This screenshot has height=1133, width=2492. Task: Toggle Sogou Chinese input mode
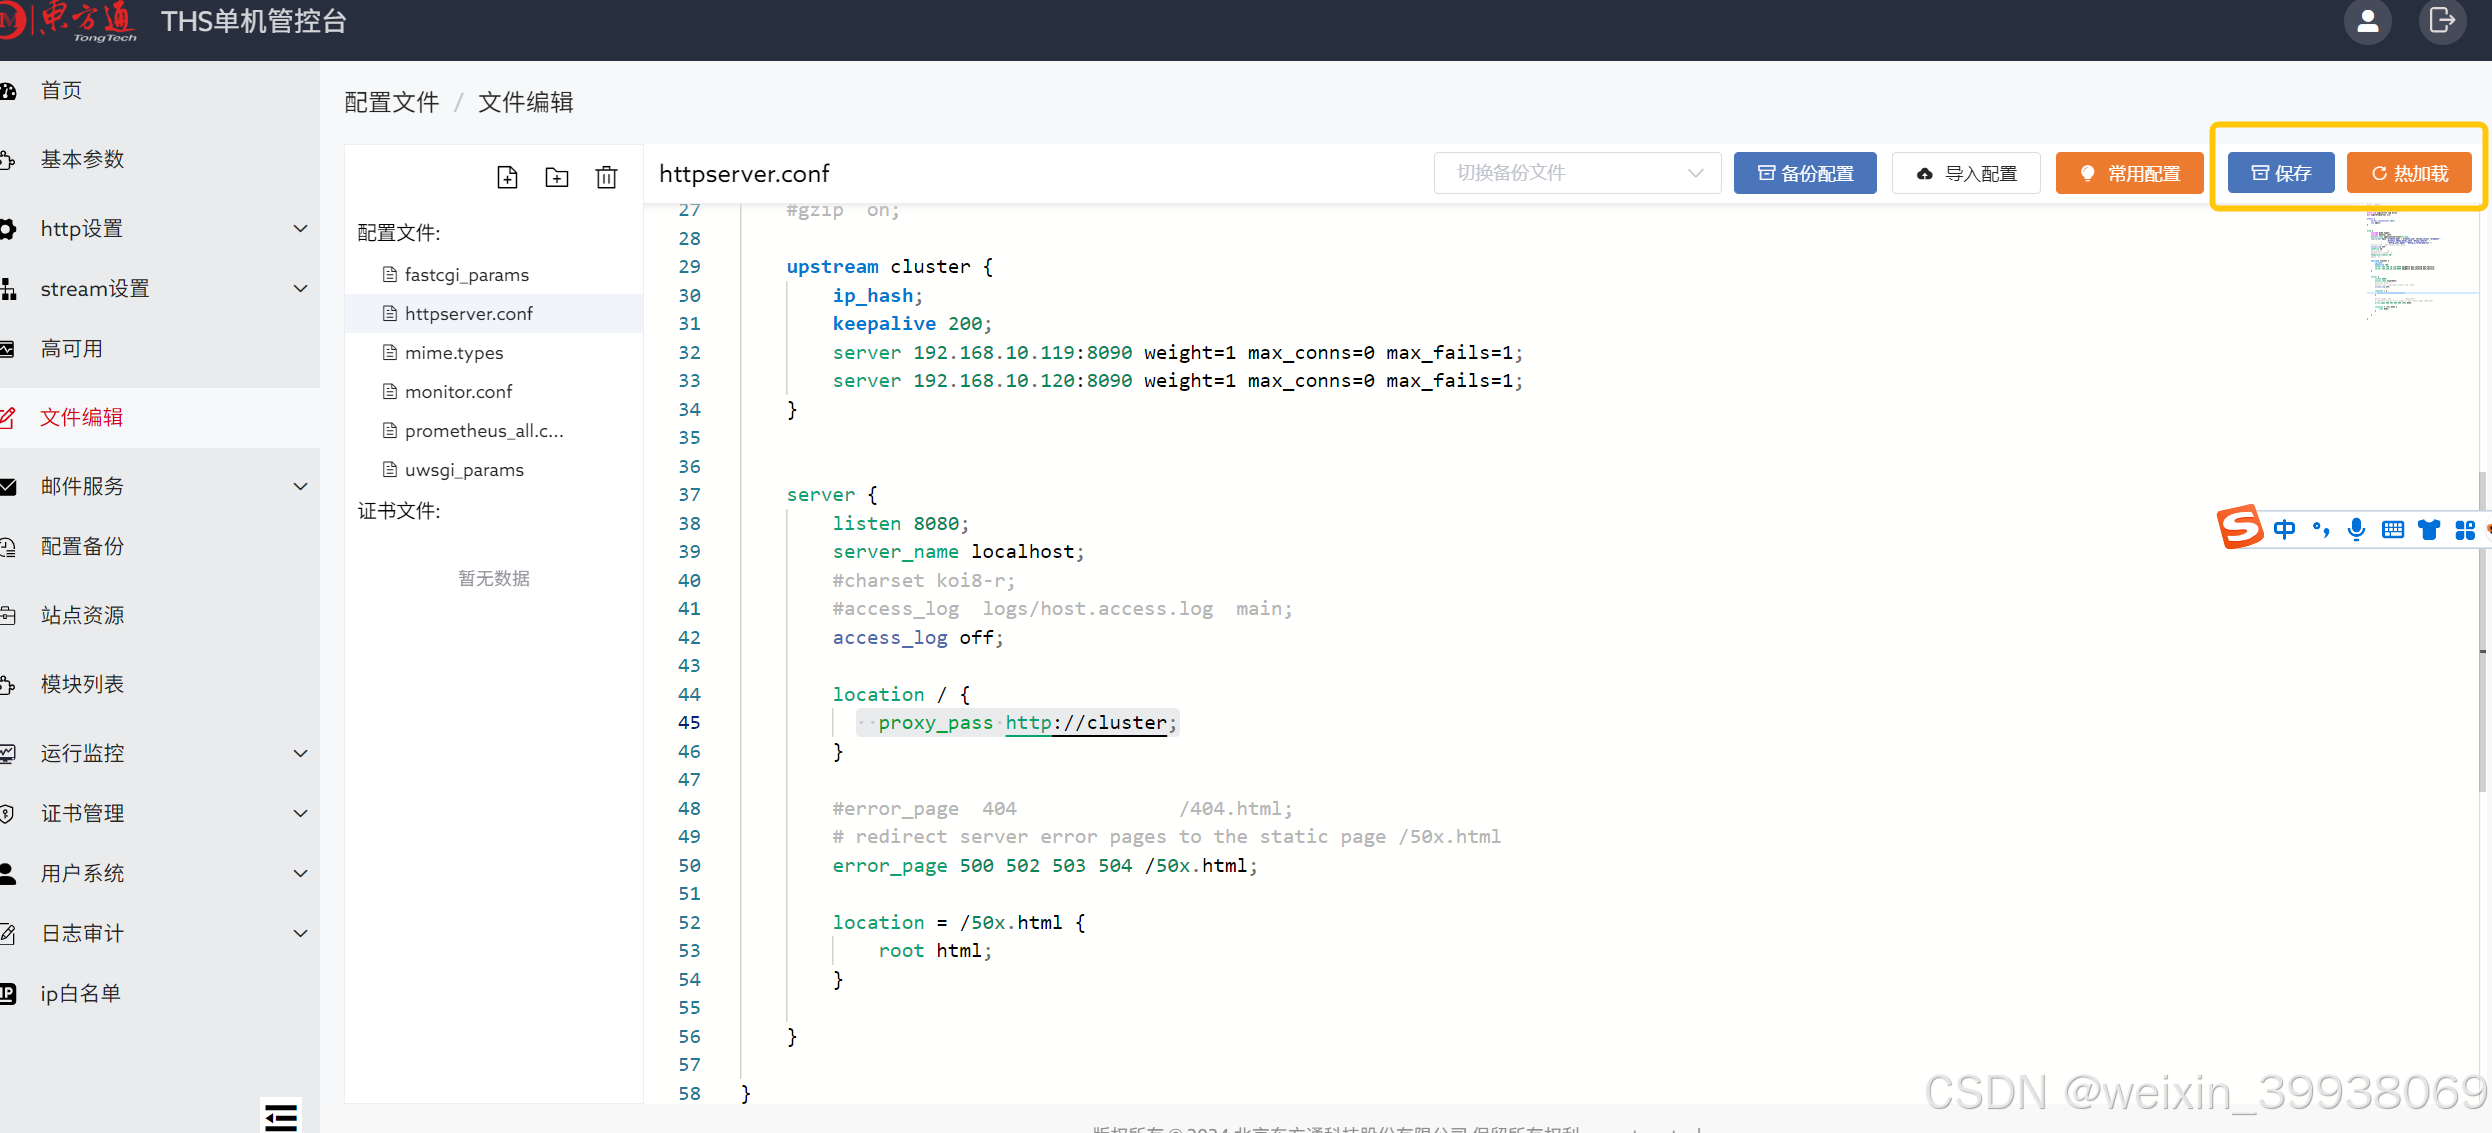[2285, 529]
